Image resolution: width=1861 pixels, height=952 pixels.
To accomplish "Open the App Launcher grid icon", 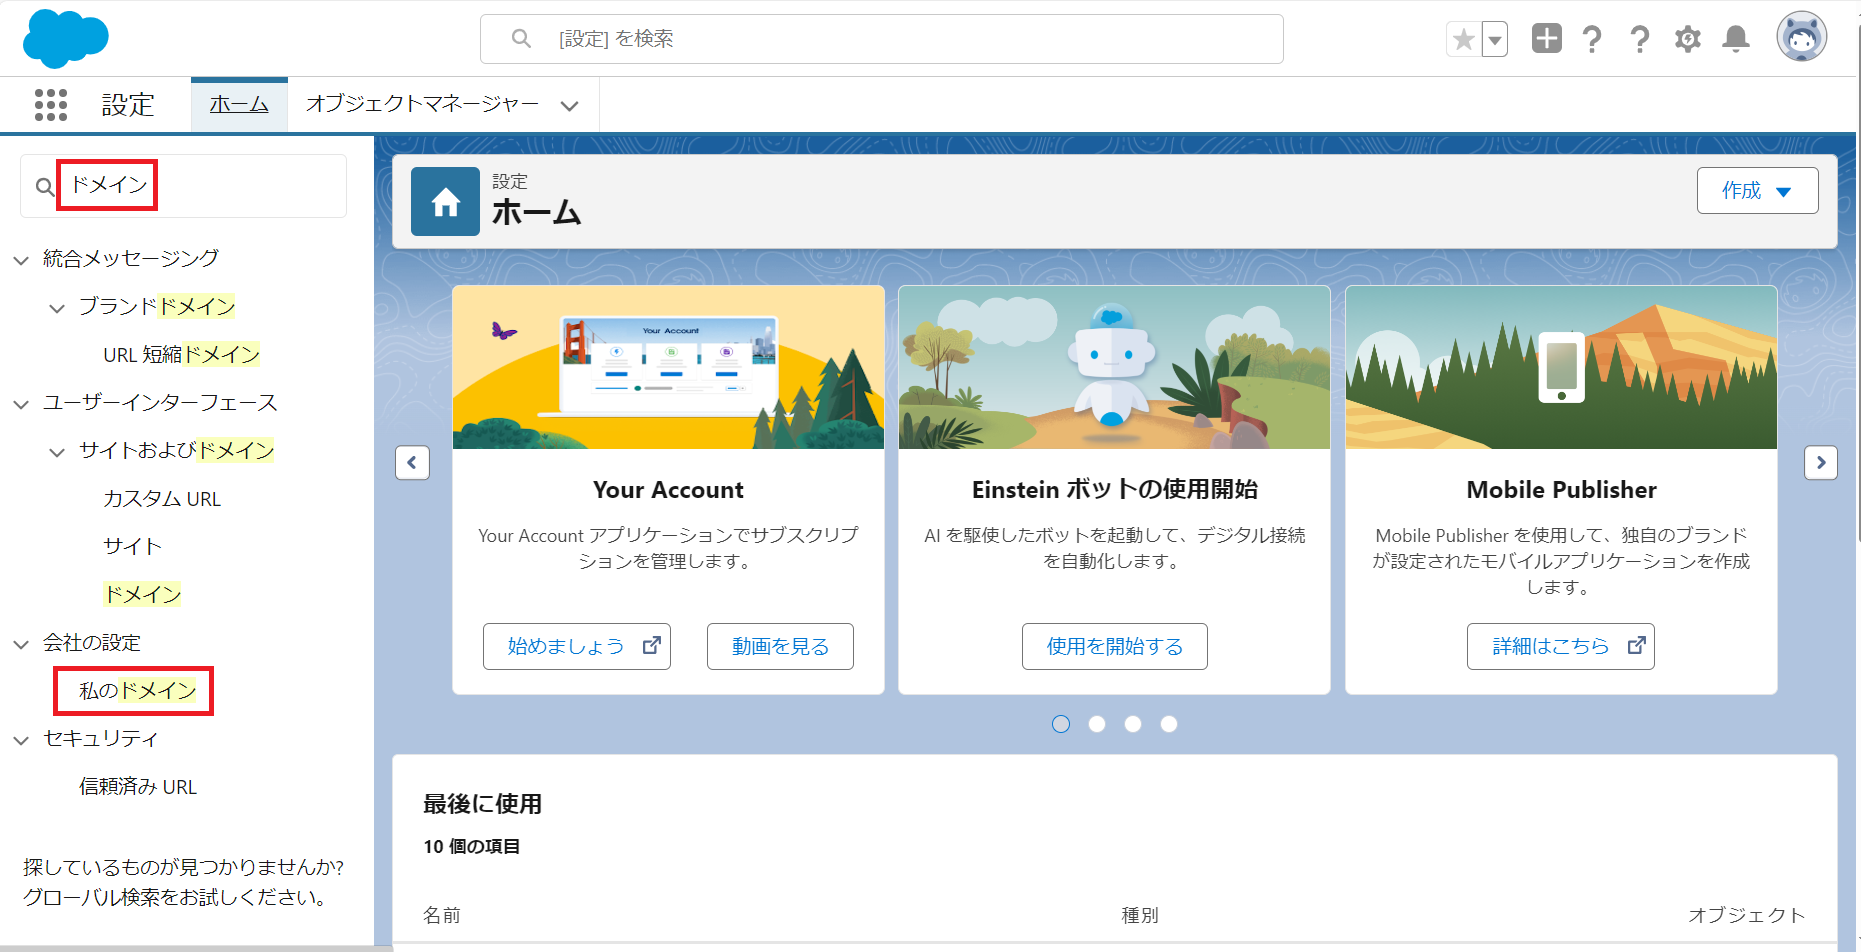I will tap(50, 104).
